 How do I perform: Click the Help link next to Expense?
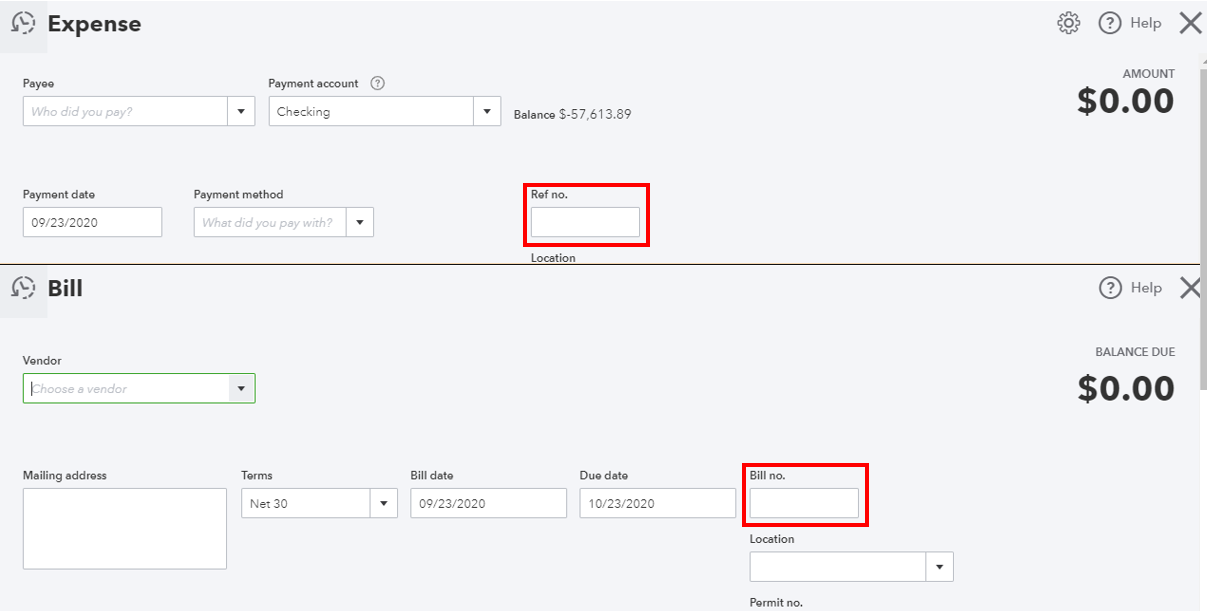coord(1146,22)
